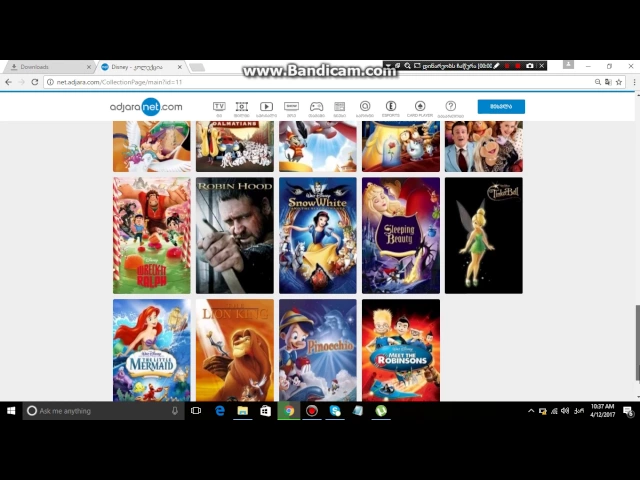Open the Sleeping Beauty poster
The width and height of the screenshot is (640, 480).
401,236
